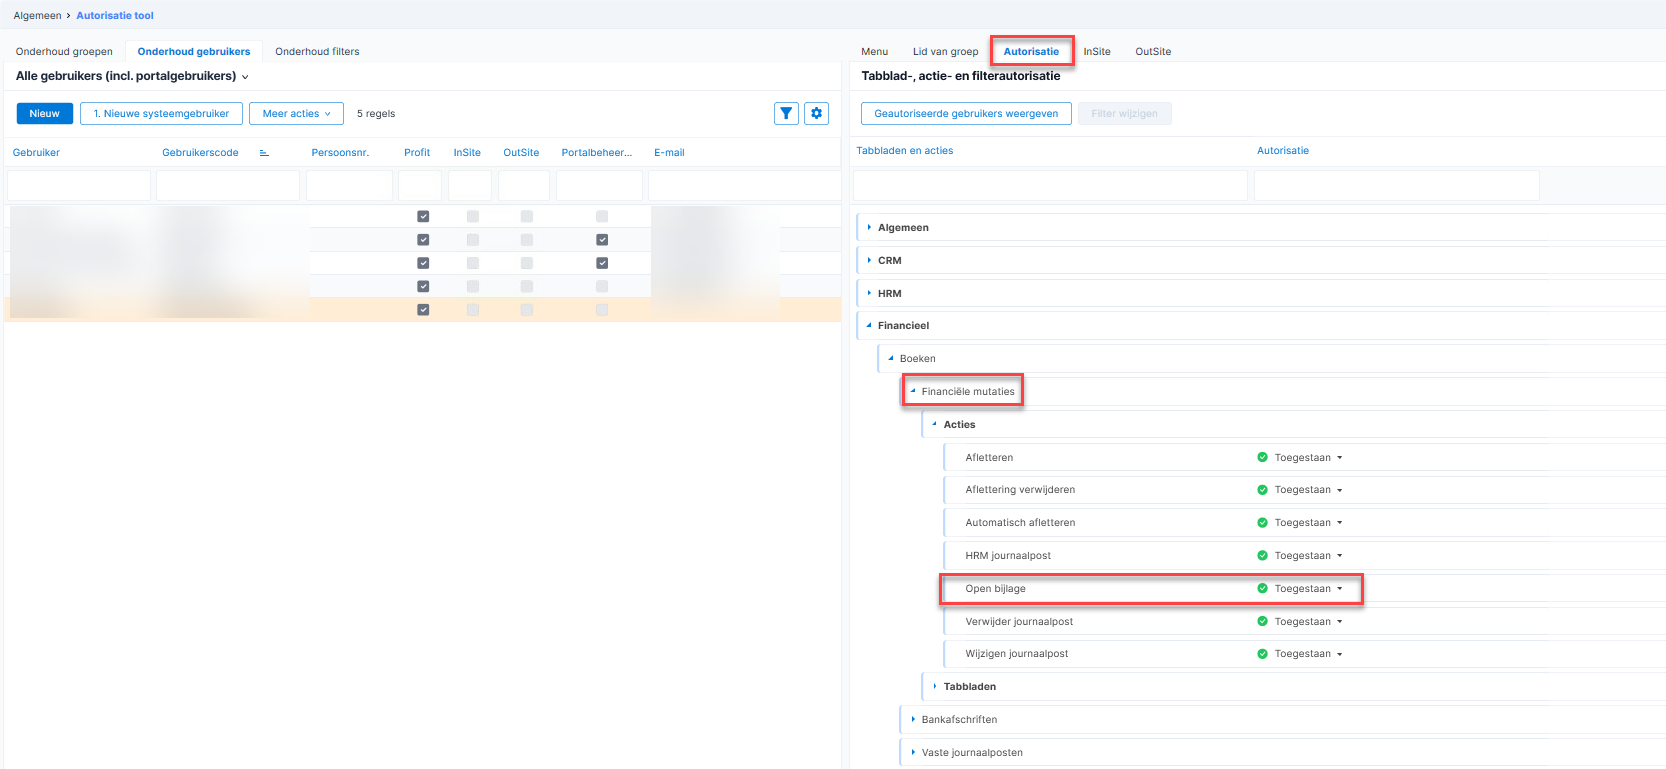Open the filter funnel icon
Image resolution: width=1666 pixels, height=769 pixels.
click(786, 114)
